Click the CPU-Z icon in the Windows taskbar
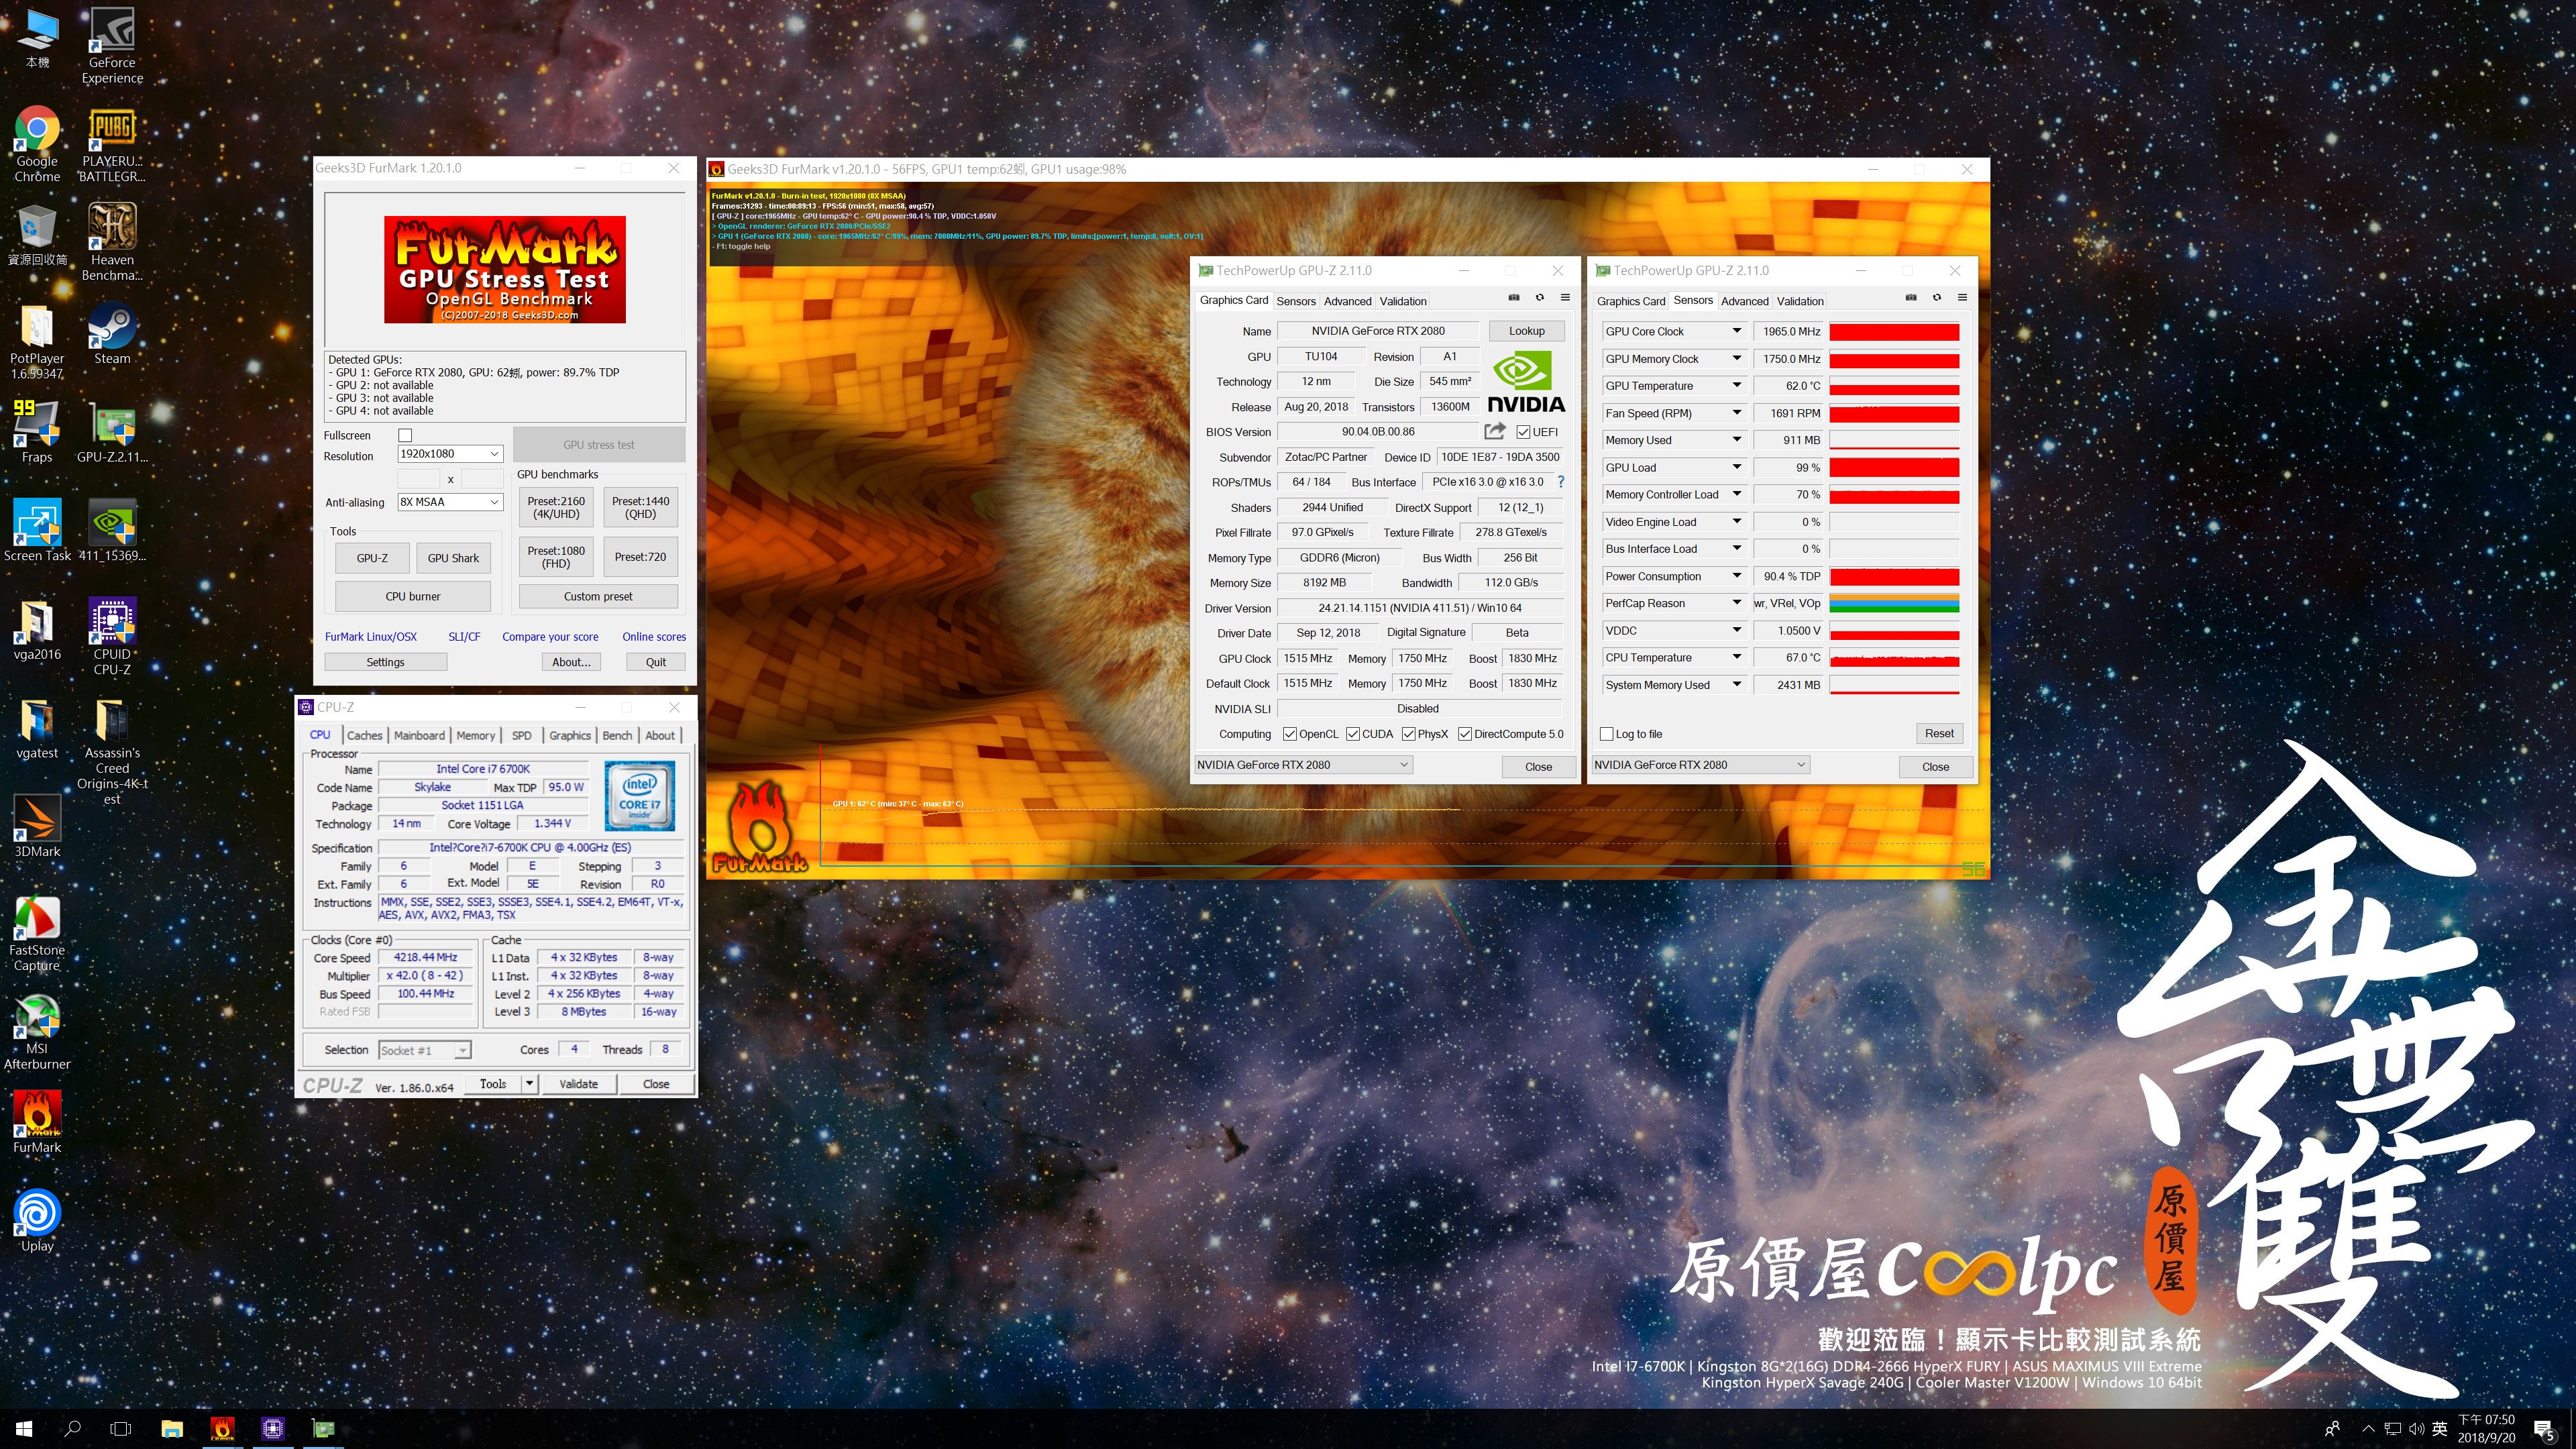This screenshot has height=1449, width=2576. [273, 1428]
